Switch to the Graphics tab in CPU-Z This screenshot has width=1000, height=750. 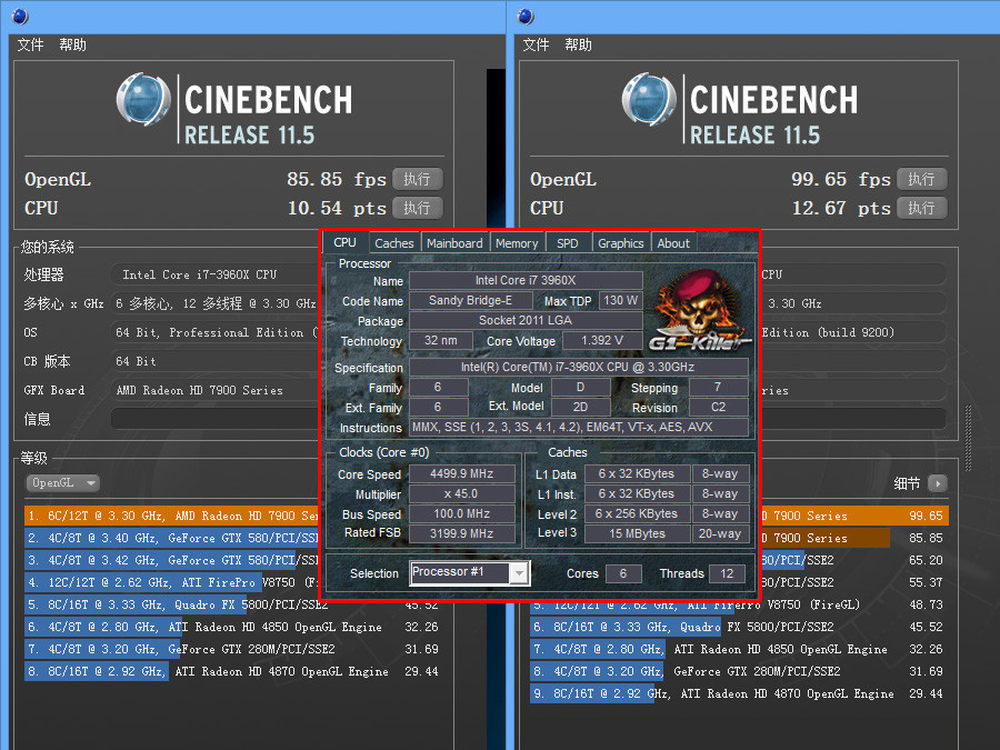click(621, 243)
